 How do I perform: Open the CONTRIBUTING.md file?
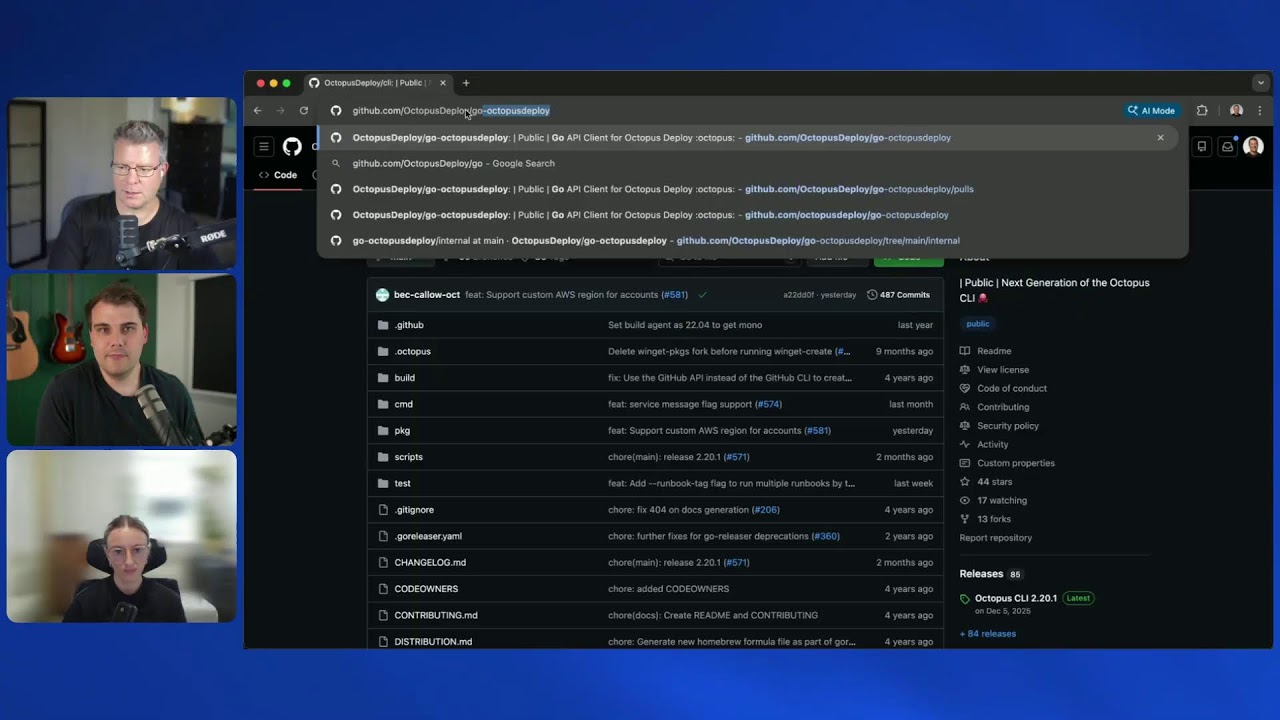[x=436, y=615]
